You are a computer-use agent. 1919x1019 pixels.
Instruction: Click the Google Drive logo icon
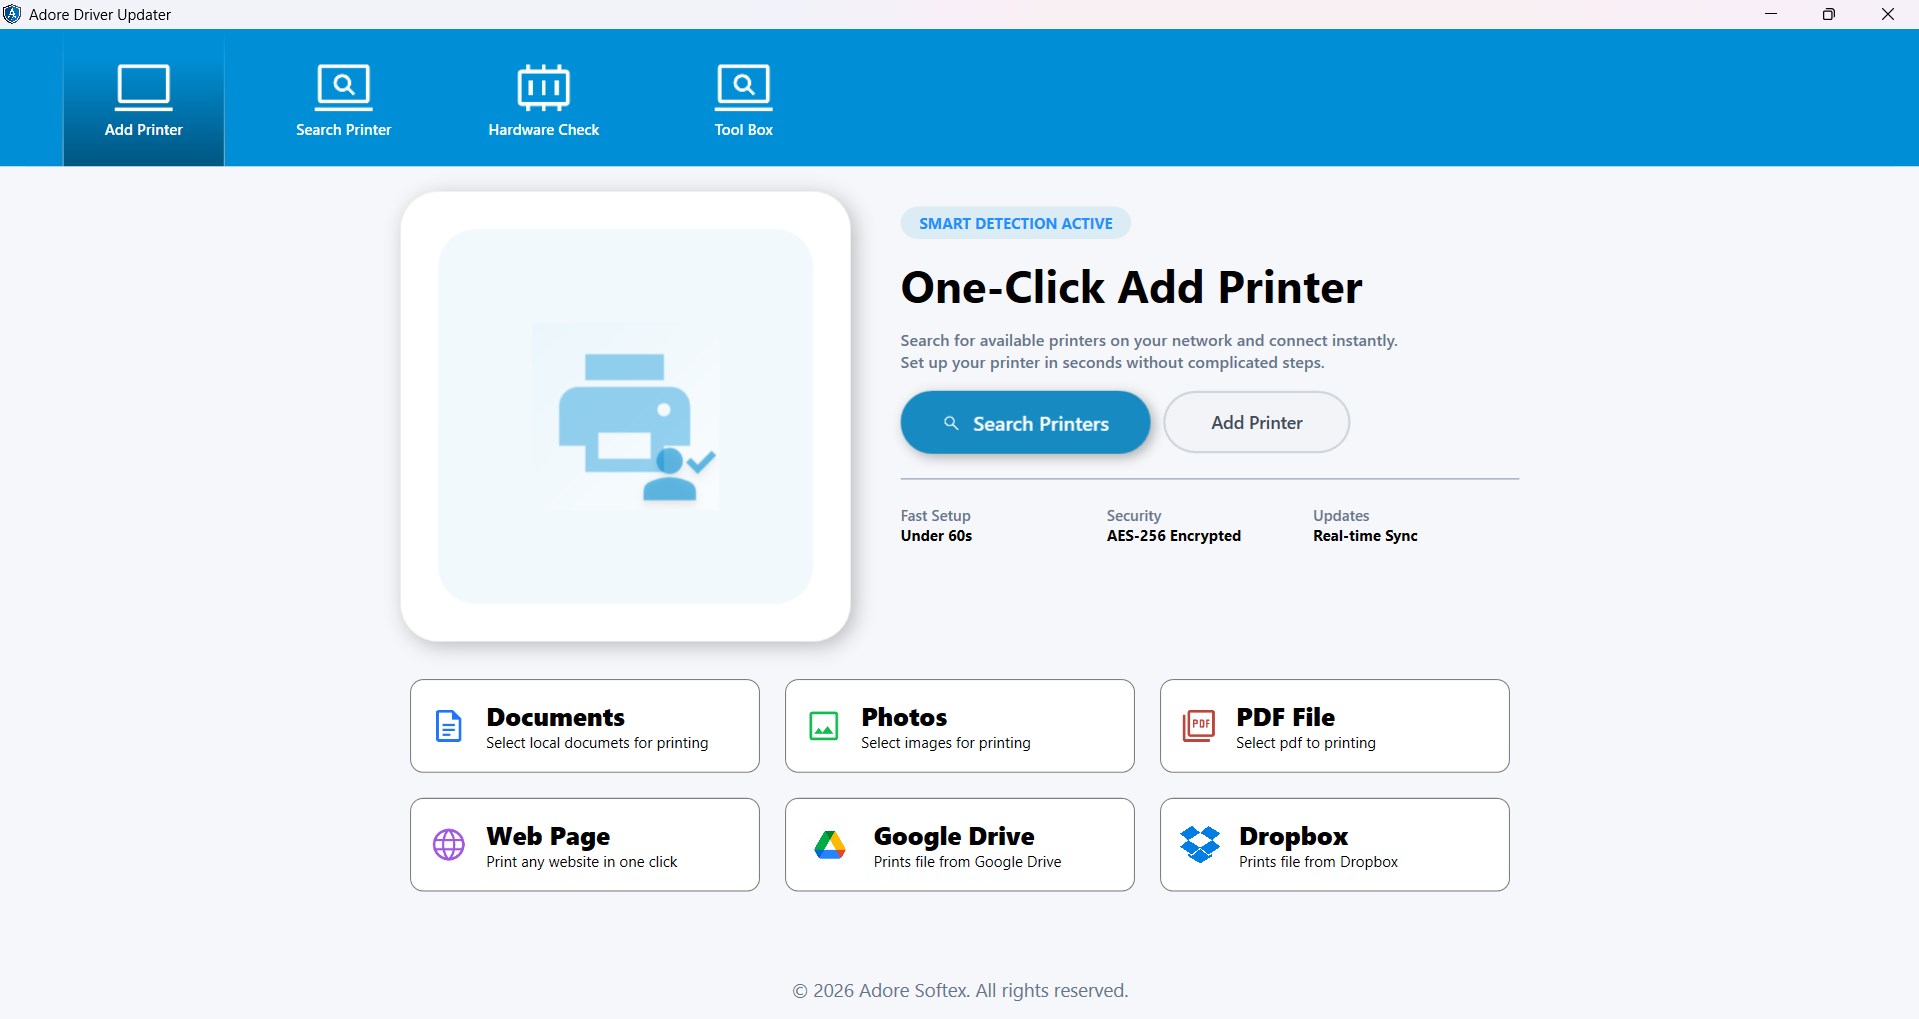tap(830, 845)
